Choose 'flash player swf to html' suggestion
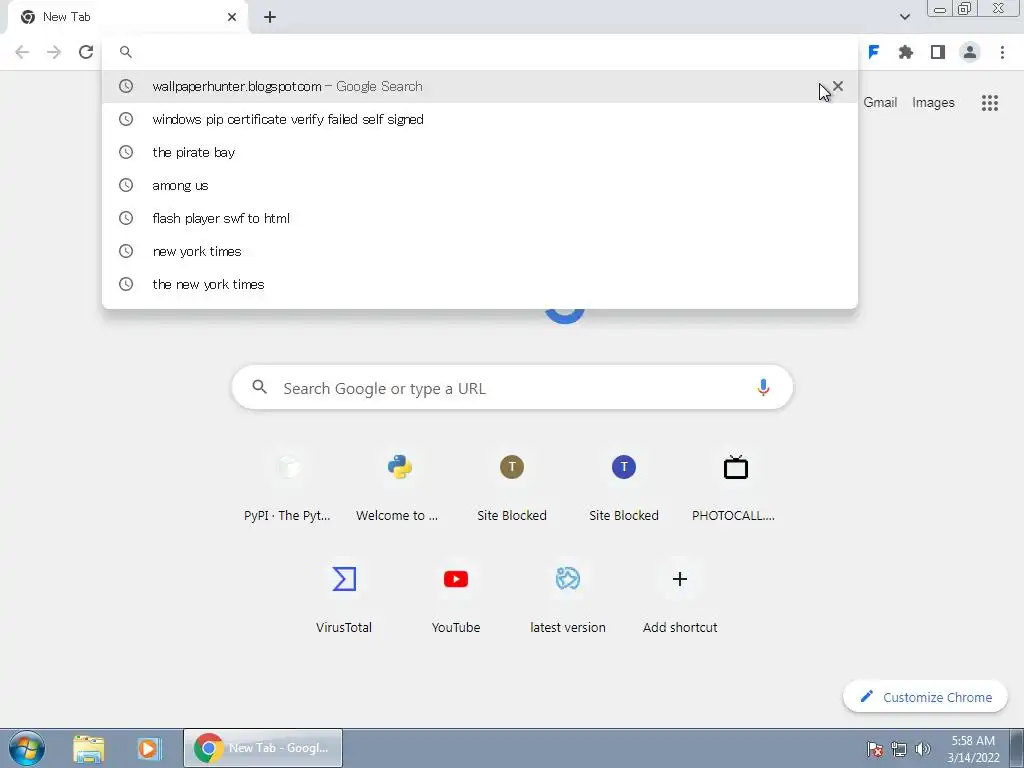The image size is (1024, 768). pyautogui.click(x=479, y=218)
